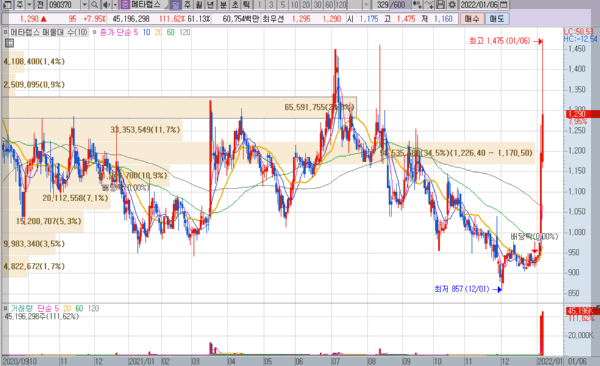Click the 전 button beside stock code
The width and height of the screenshot is (600, 366).
coord(41,5)
